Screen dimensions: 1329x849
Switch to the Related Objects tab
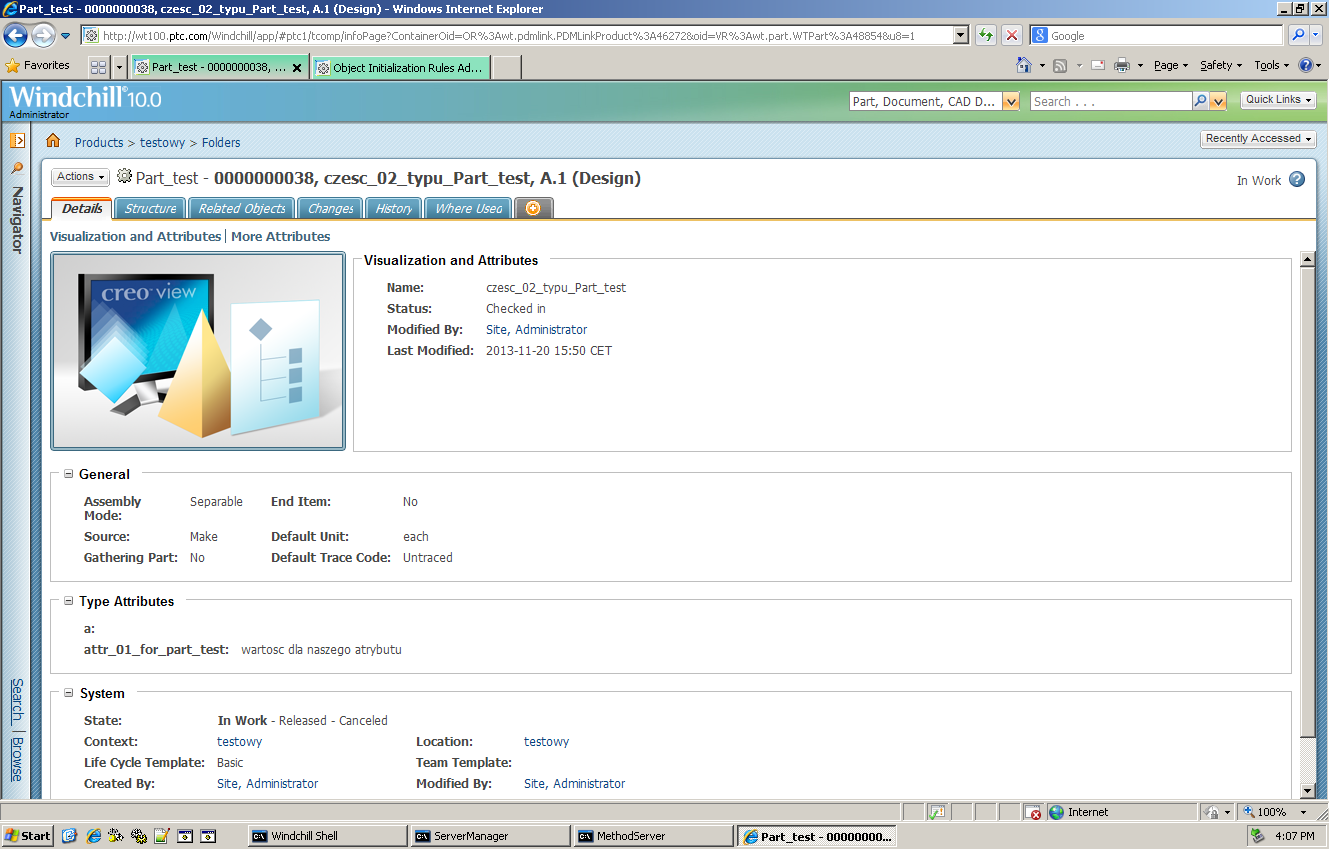241,208
